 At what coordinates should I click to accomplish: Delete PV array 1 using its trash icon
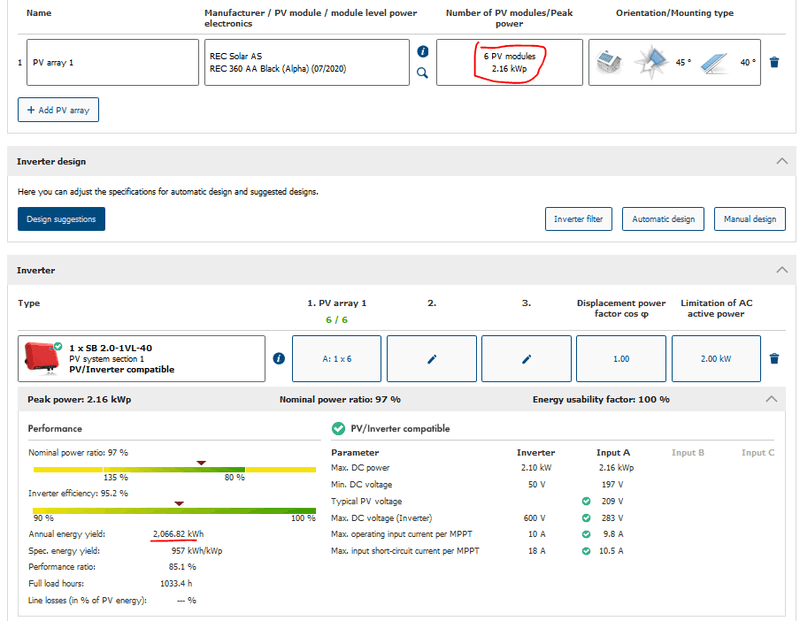click(x=774, y=62)
